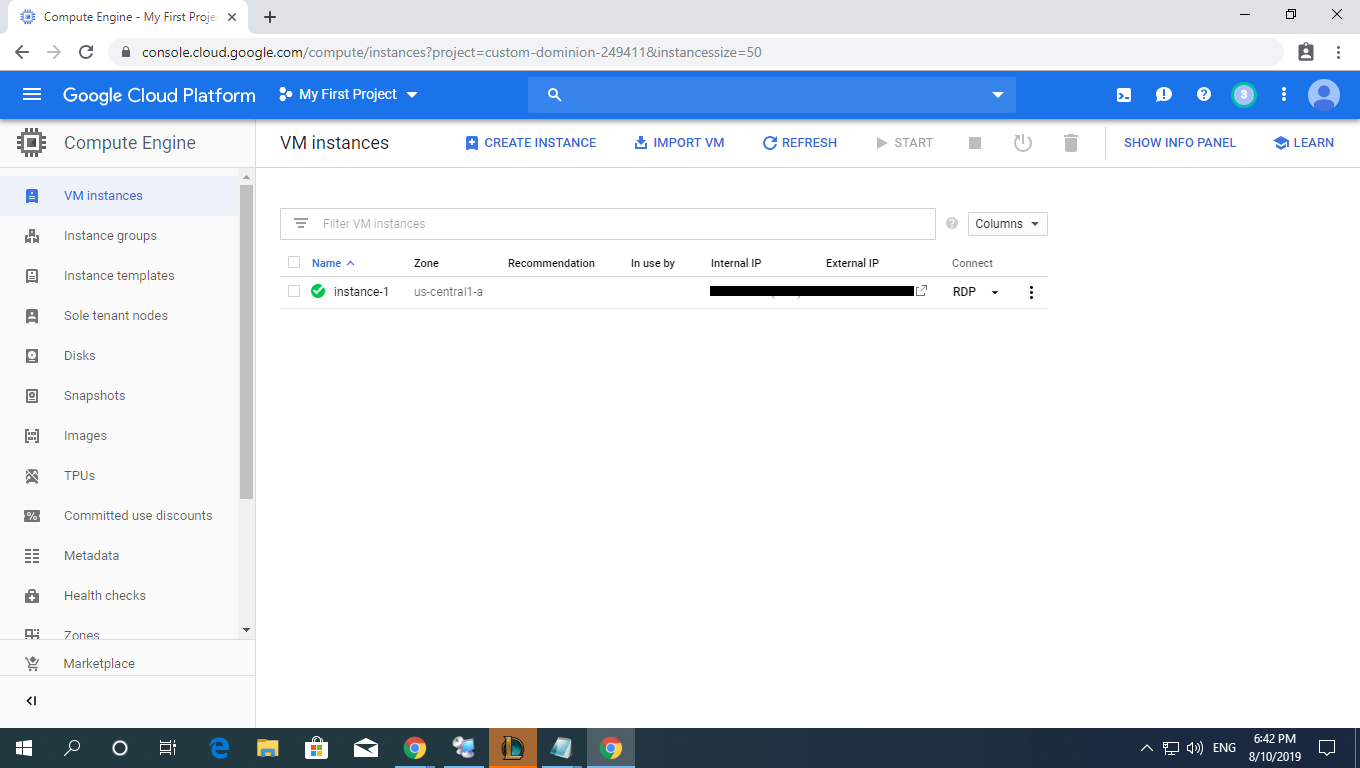Expand the RDP connection options arrow
The width and height of the screenshot is (1360, 768).
point(995,292)
